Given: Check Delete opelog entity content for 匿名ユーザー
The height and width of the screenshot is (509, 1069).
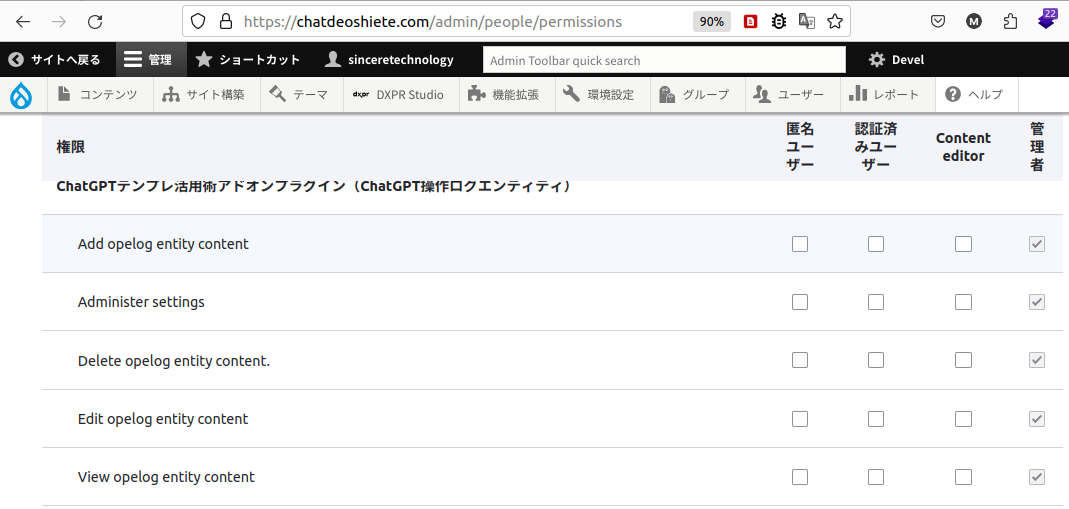Looking at the screenshot, I should tap(800, 360).
